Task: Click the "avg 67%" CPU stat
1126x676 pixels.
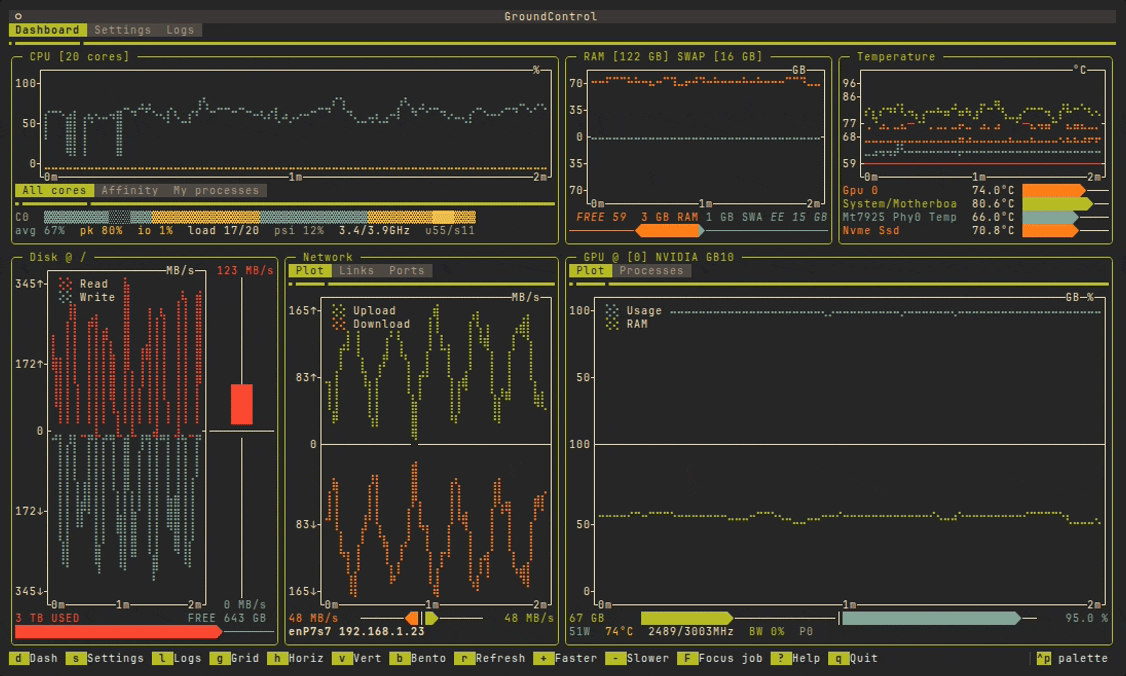Action: coord(40,231)
